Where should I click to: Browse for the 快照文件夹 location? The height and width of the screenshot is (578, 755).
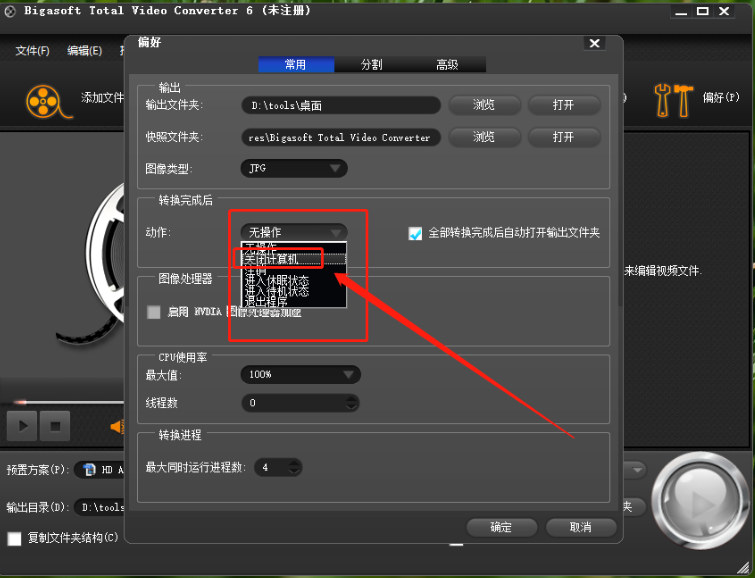484,137
